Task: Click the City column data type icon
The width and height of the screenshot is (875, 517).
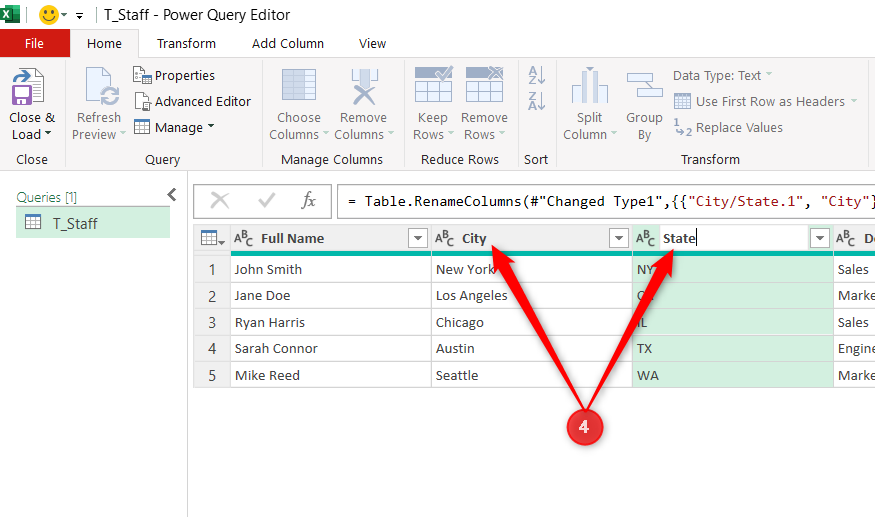Action: [x=444, y=238]
